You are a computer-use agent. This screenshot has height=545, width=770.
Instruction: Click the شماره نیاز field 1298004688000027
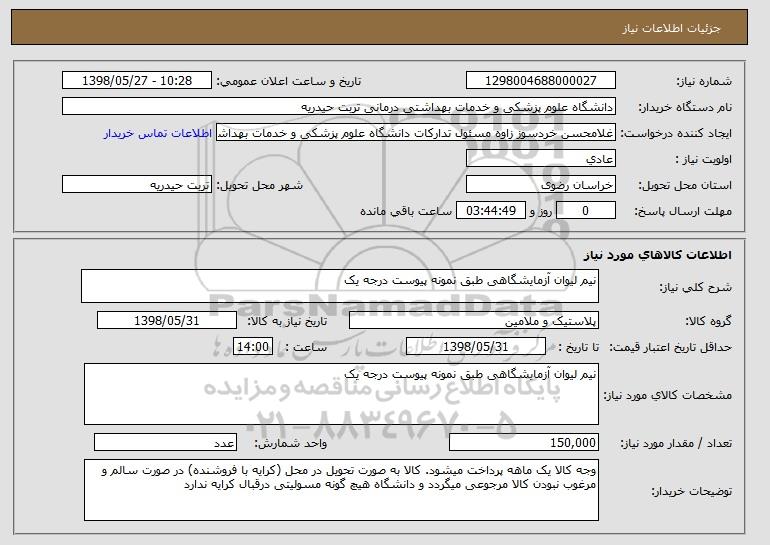tap(541, 81)
